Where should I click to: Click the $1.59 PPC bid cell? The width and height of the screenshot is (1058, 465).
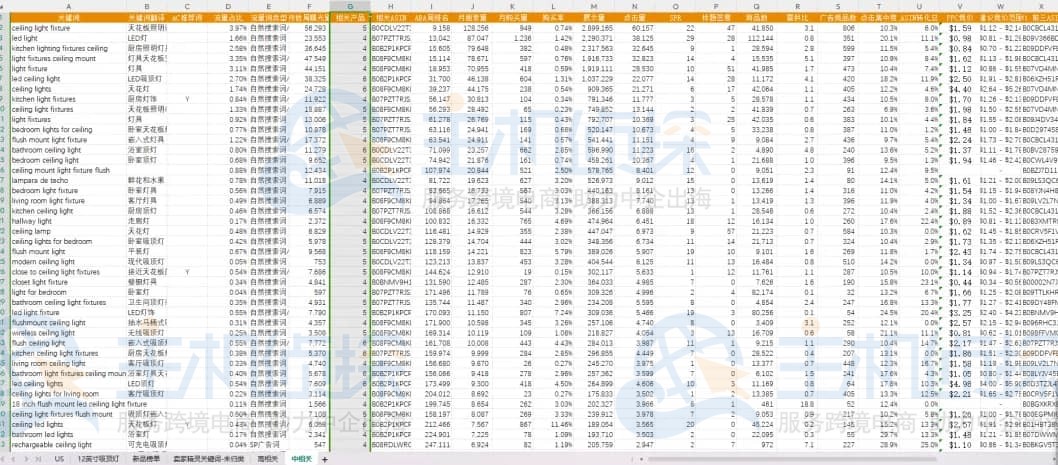958,28
